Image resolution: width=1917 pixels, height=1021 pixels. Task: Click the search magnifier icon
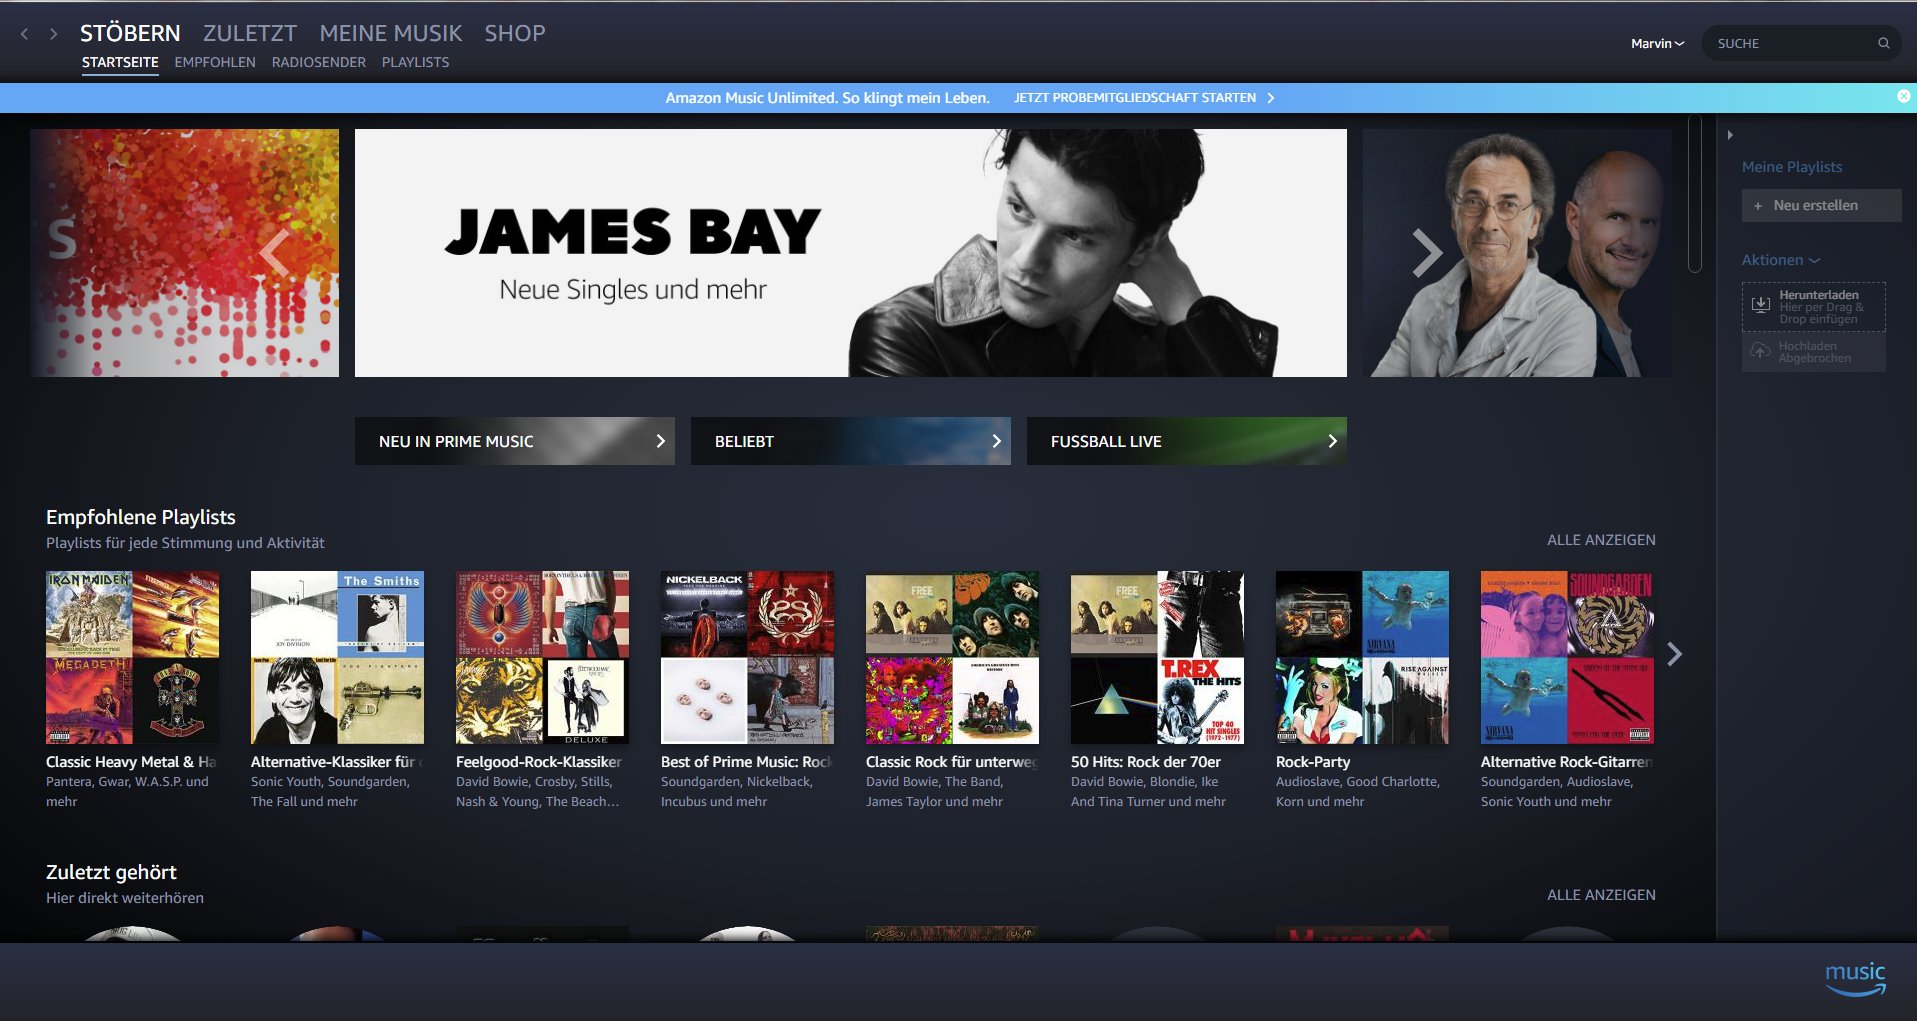click(1884, 43)
